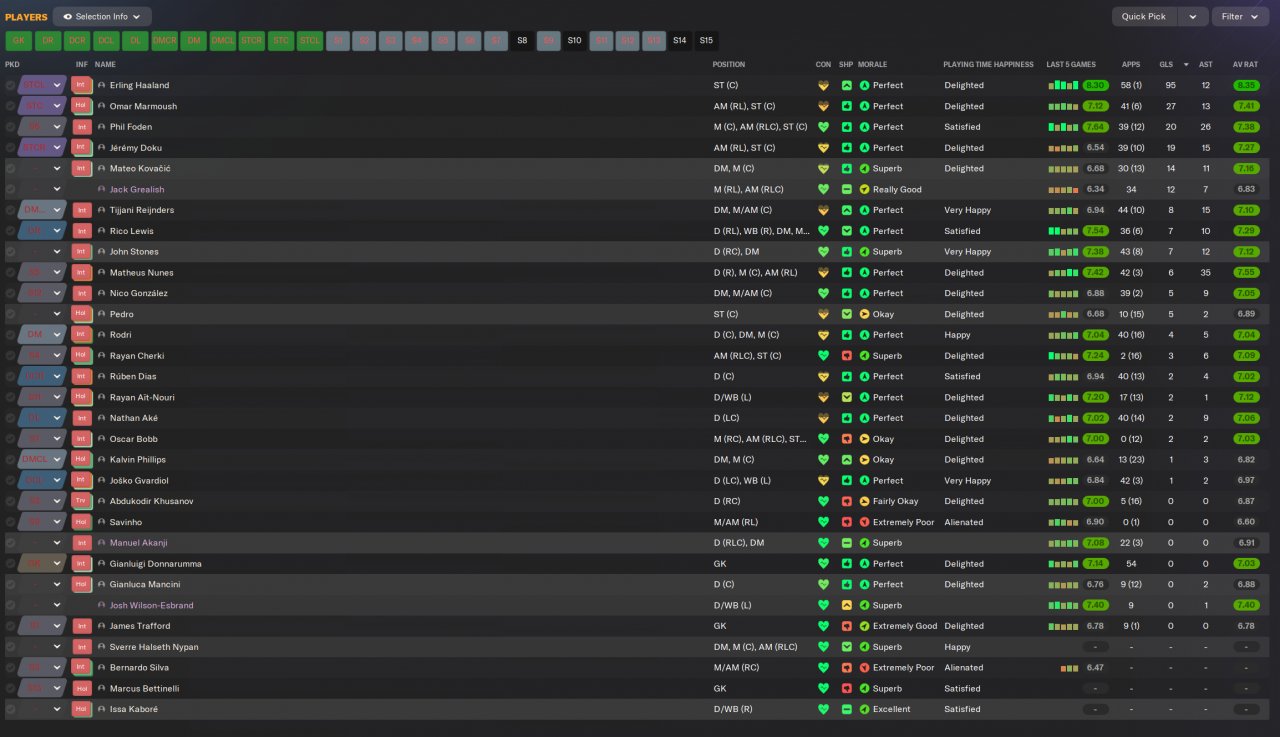Image resolution: width=1280 pixels, height=737 pixels.
Task: Toggle the picked checkmark for Rico Lewis
Action: (10, 231)
